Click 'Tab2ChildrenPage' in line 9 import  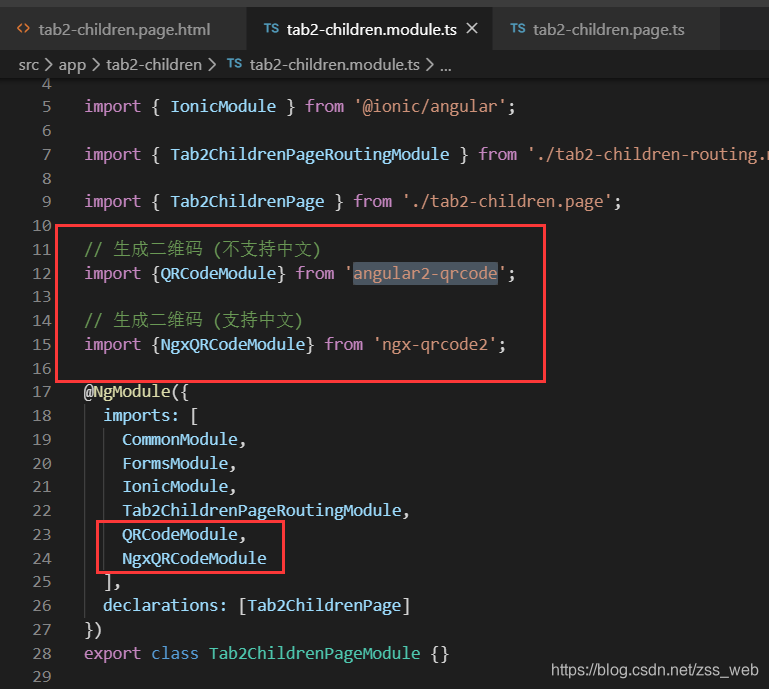click(247, 202)
